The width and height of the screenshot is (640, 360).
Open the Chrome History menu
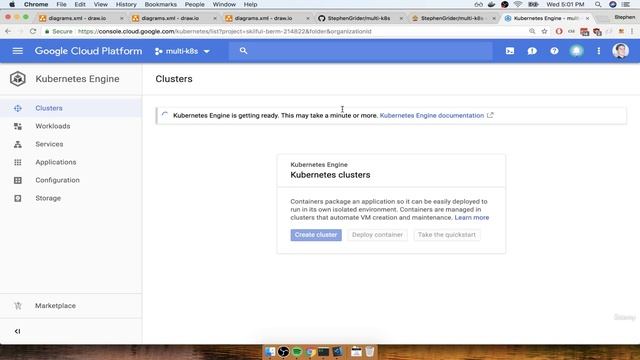point(126,4)
